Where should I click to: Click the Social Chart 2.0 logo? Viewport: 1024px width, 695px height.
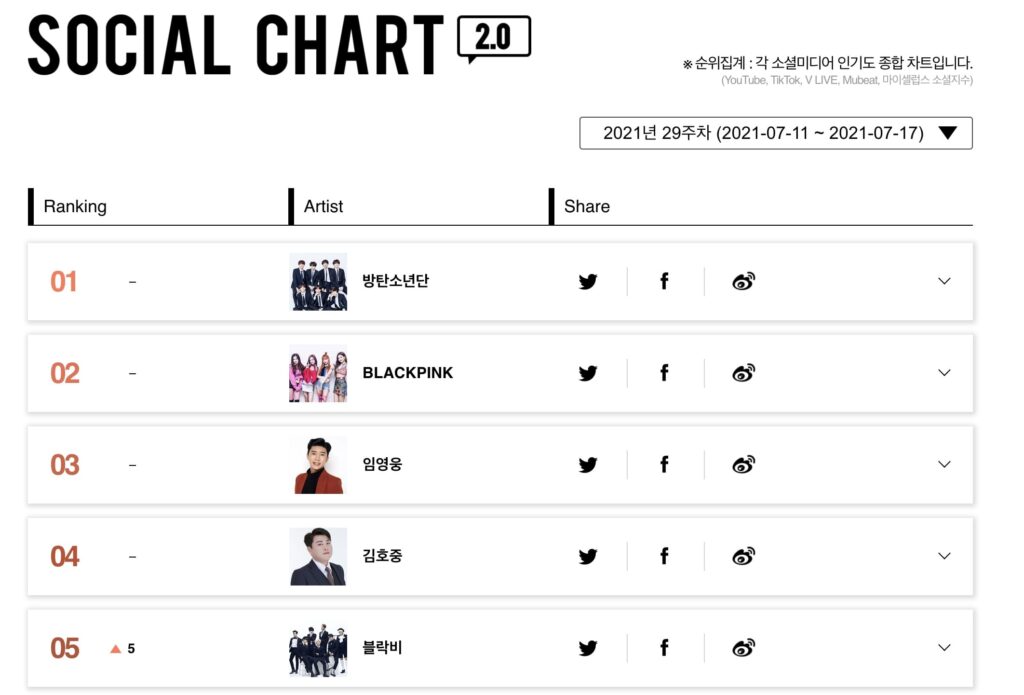(279, 44)
